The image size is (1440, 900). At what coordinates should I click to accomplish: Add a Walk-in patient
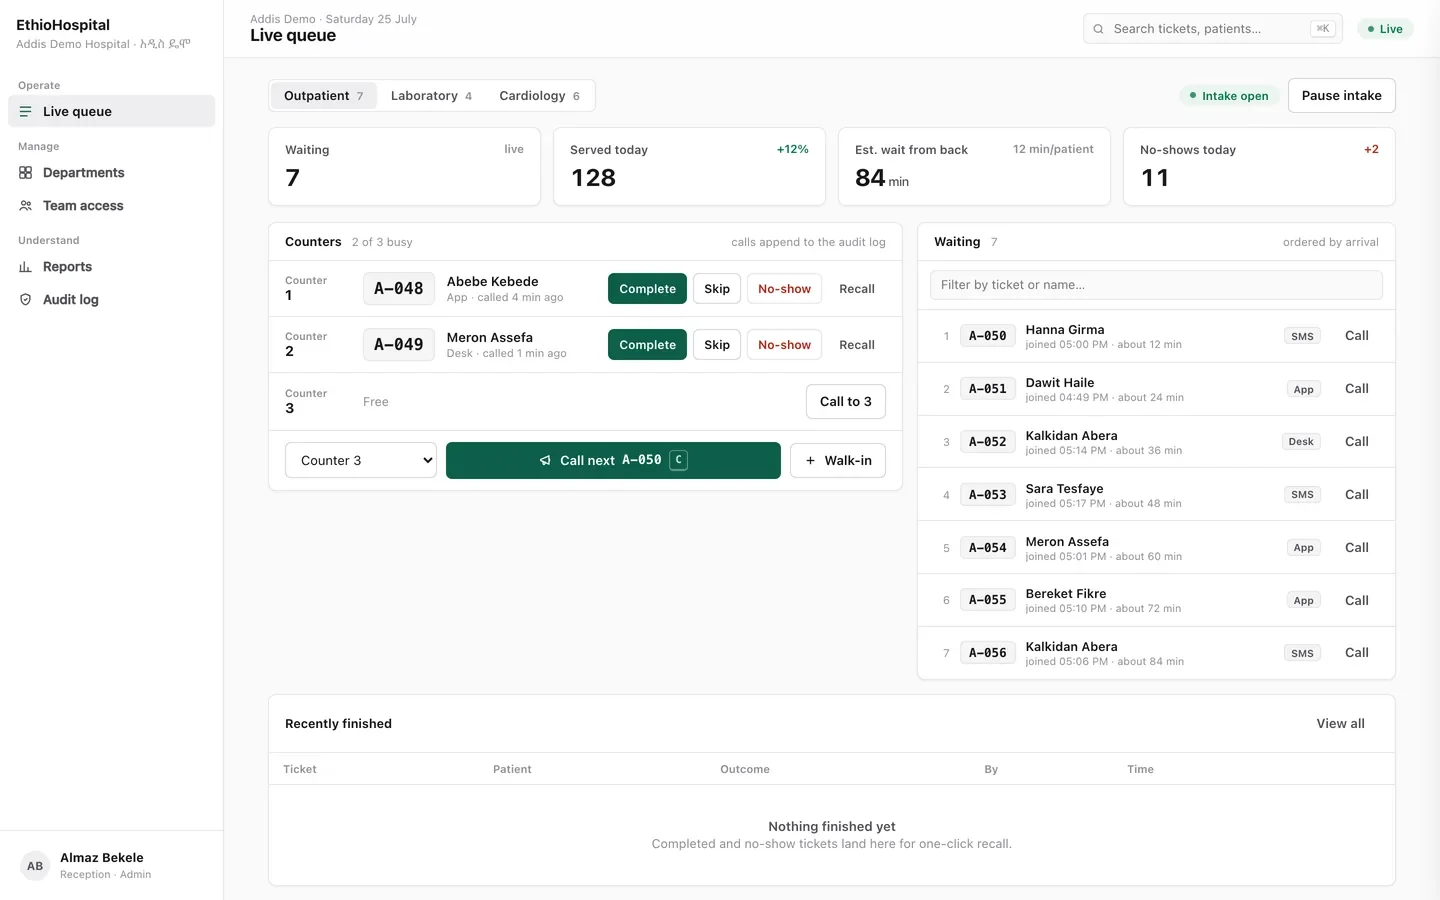click(x=838, y=461)
